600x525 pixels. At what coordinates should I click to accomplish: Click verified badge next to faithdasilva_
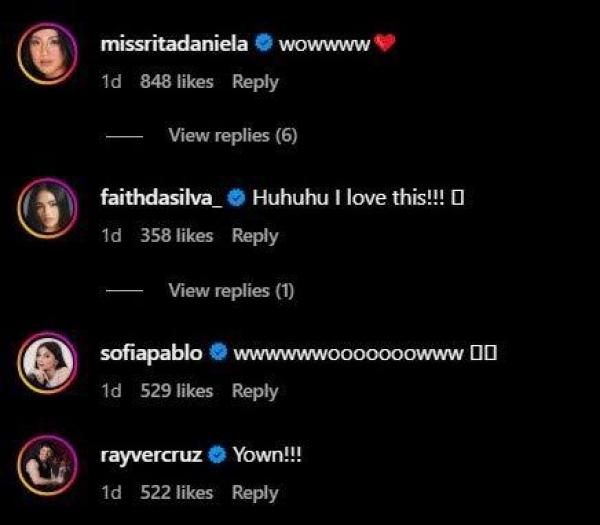[x=236, y=197]
